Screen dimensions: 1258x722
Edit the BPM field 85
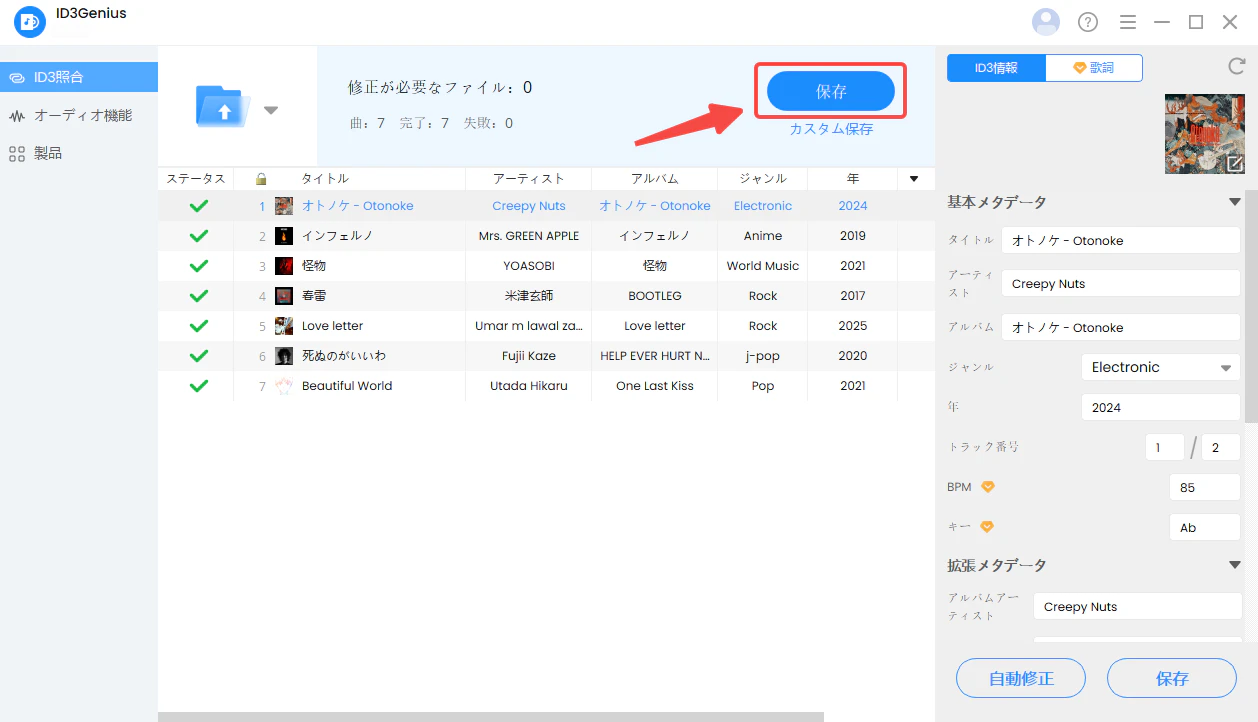(1205, 487)
